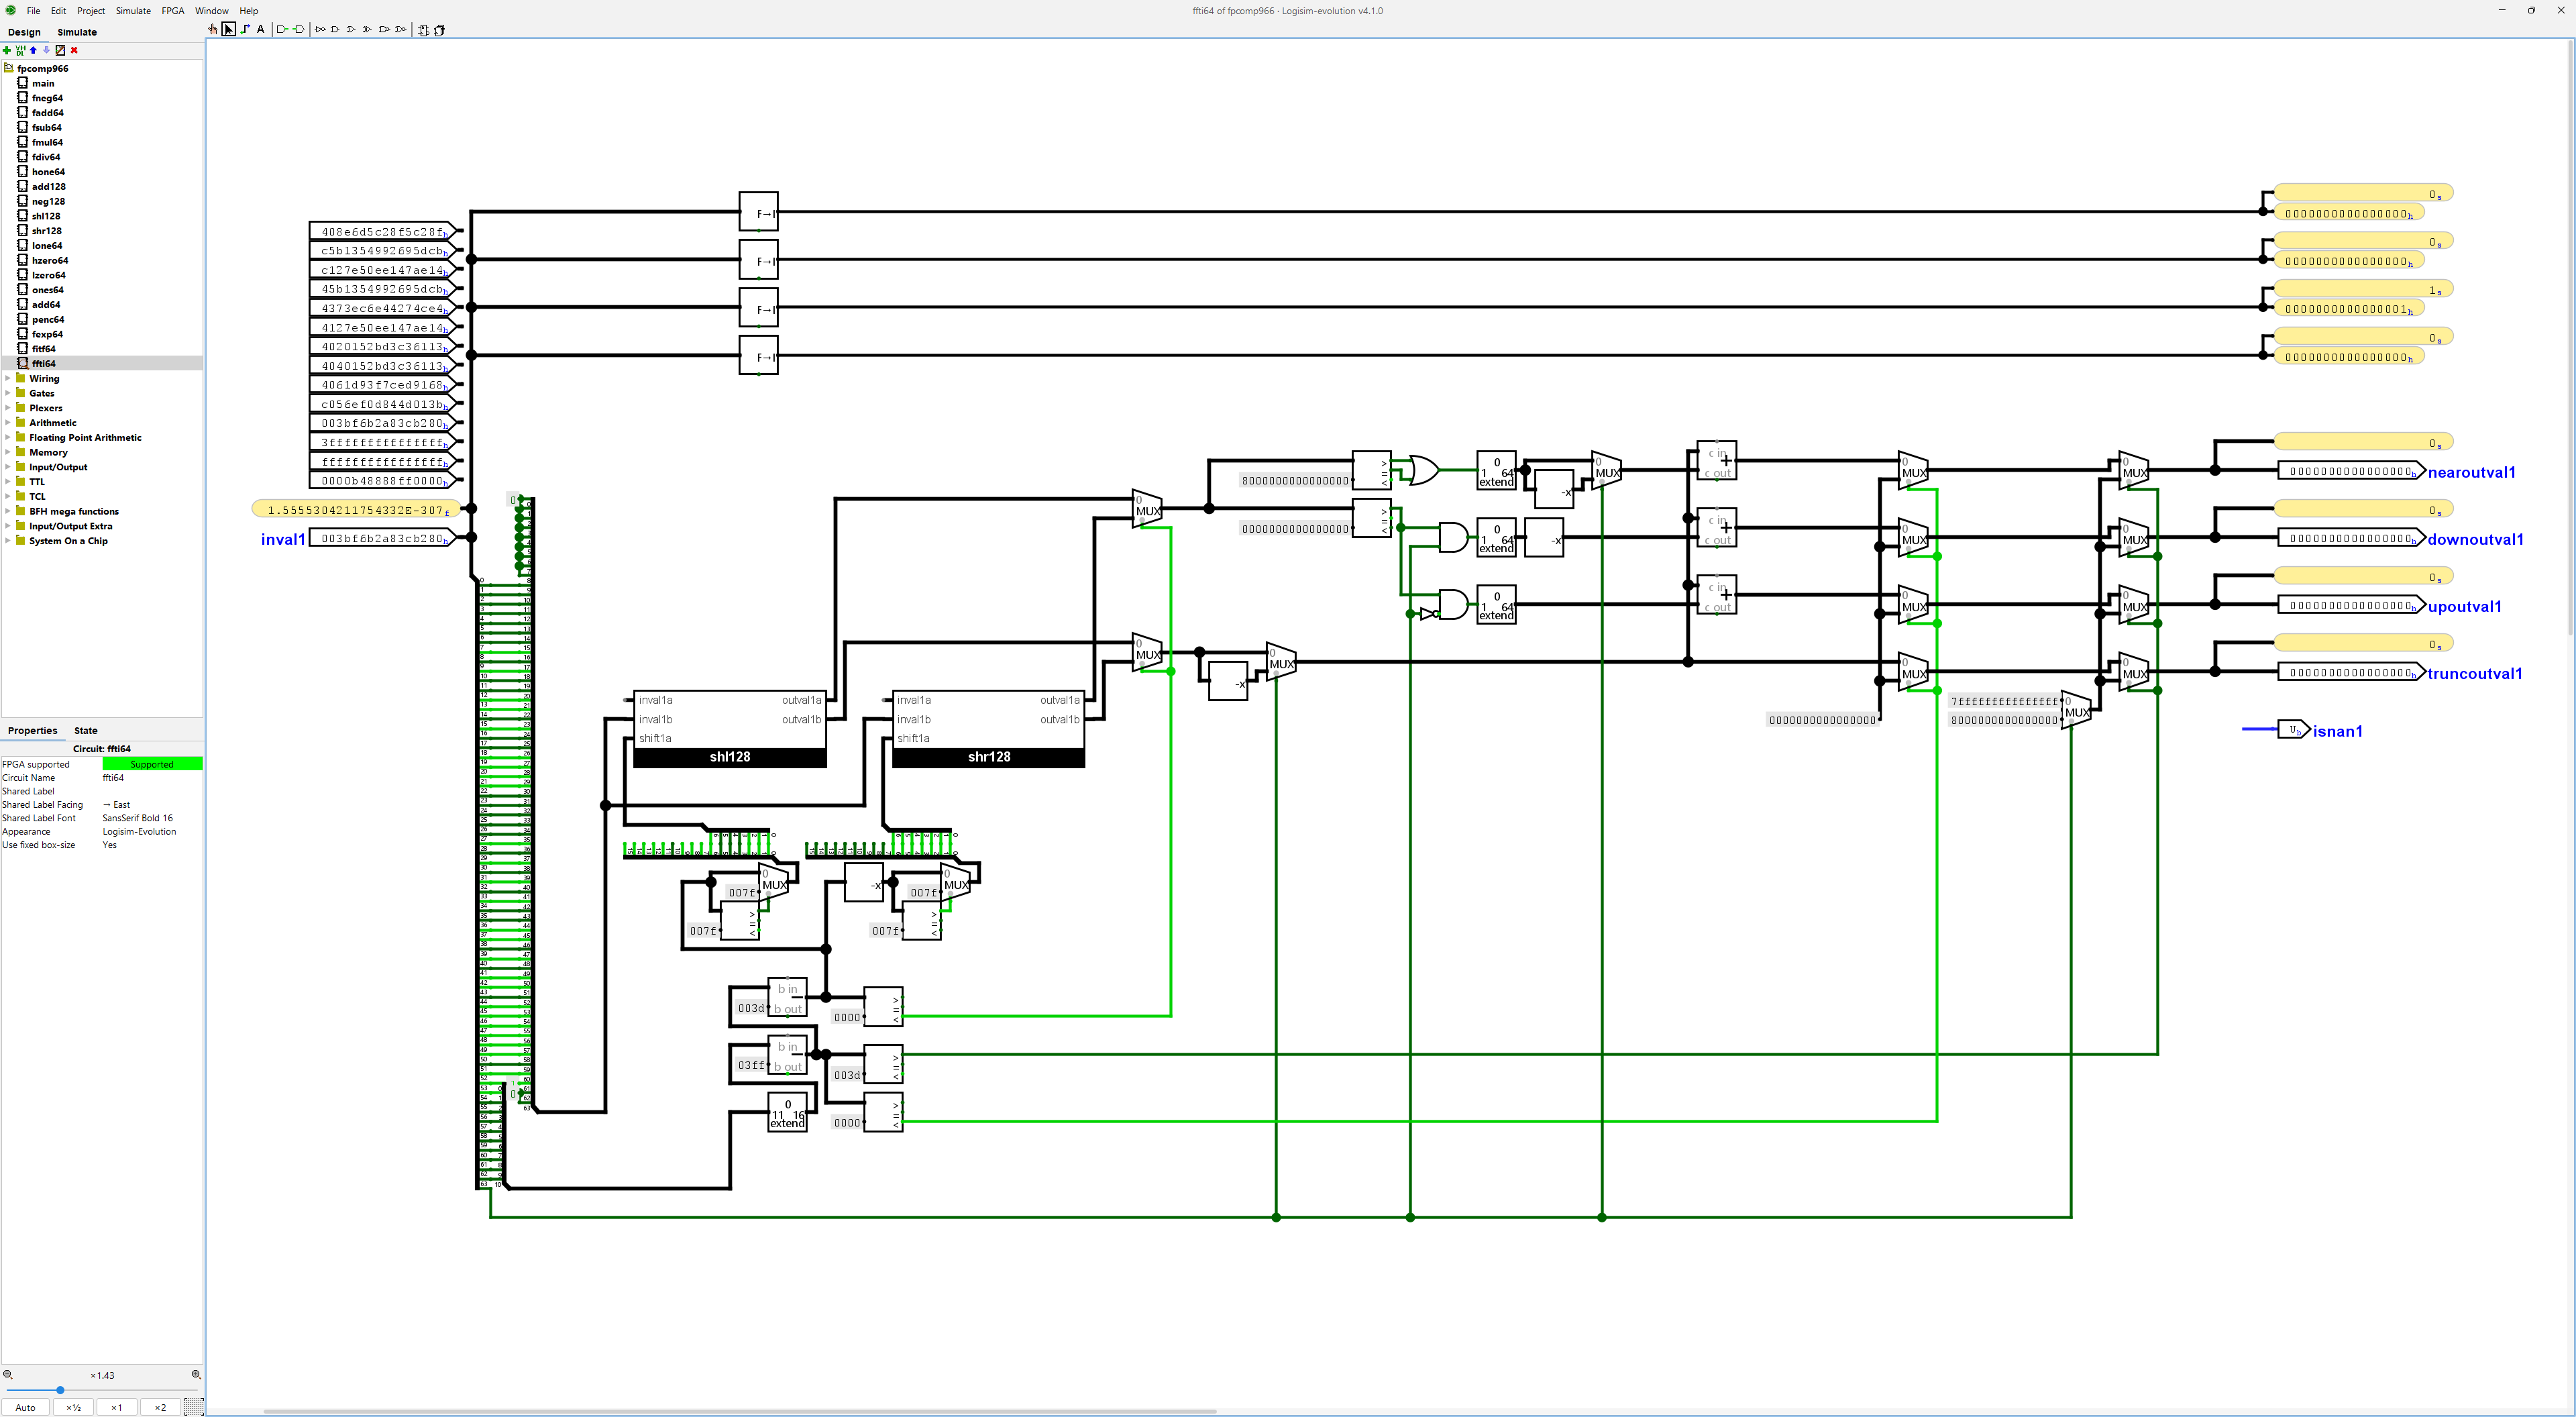Expand the Wiring library folder
Image resolution: width=2576 pixels, height=1417 pixels.
(8, 378)
